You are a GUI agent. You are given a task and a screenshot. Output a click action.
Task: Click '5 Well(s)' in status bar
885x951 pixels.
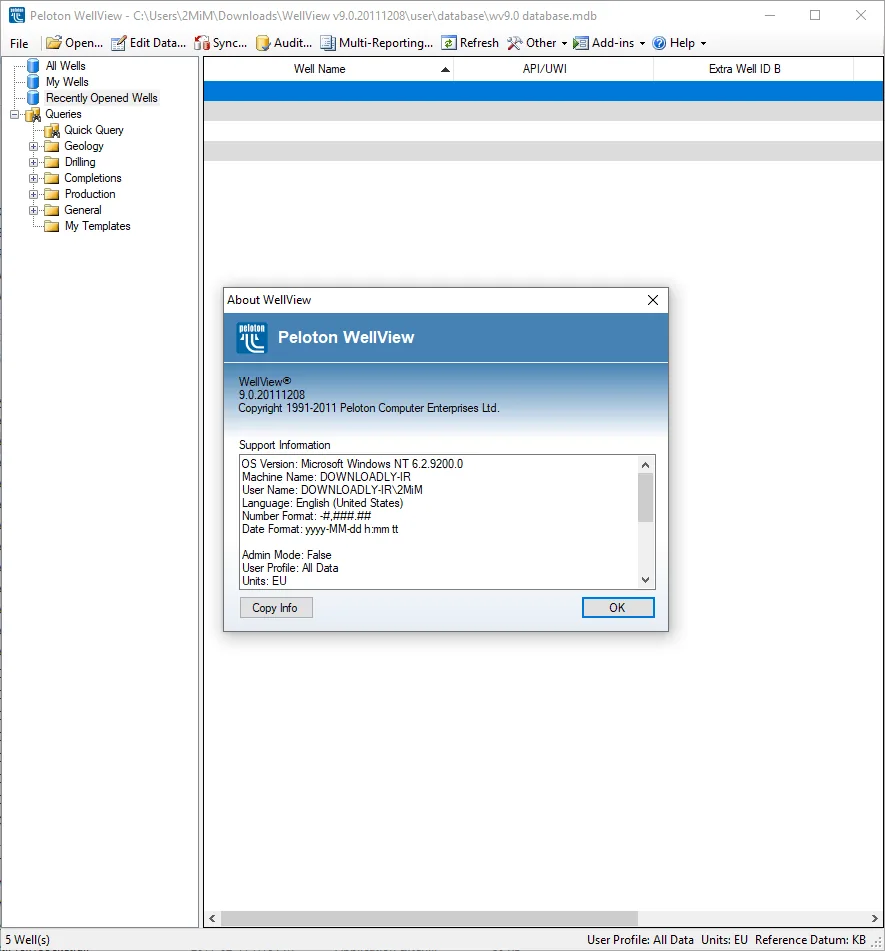(28, 939)
